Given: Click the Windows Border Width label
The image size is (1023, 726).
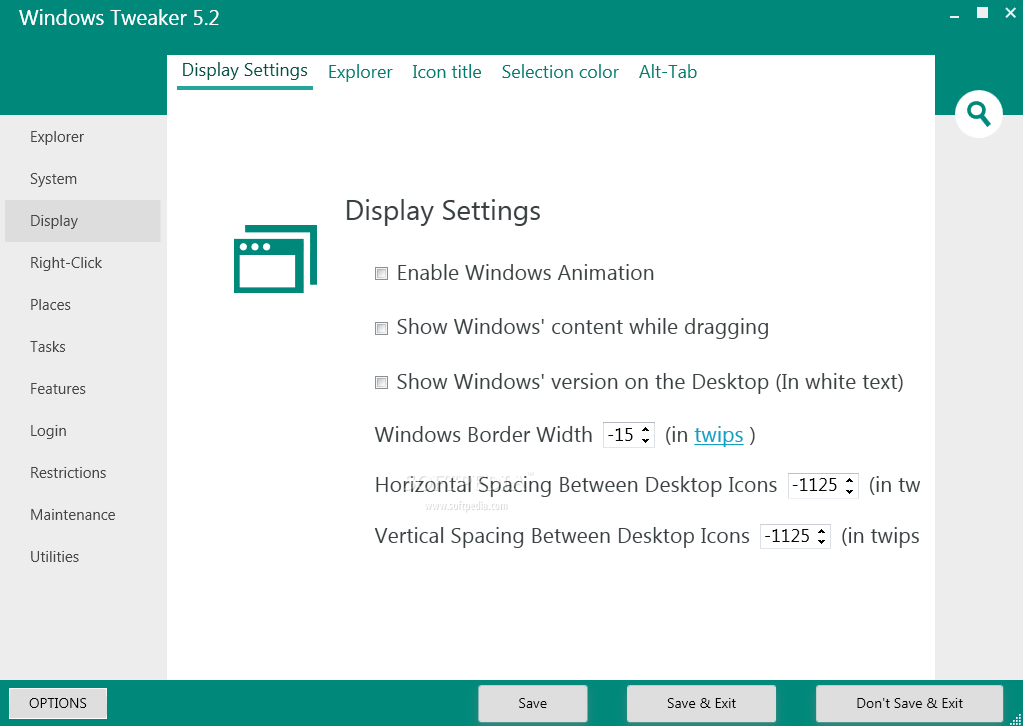Looking at the screenshot, I should (x=483, y=434).
